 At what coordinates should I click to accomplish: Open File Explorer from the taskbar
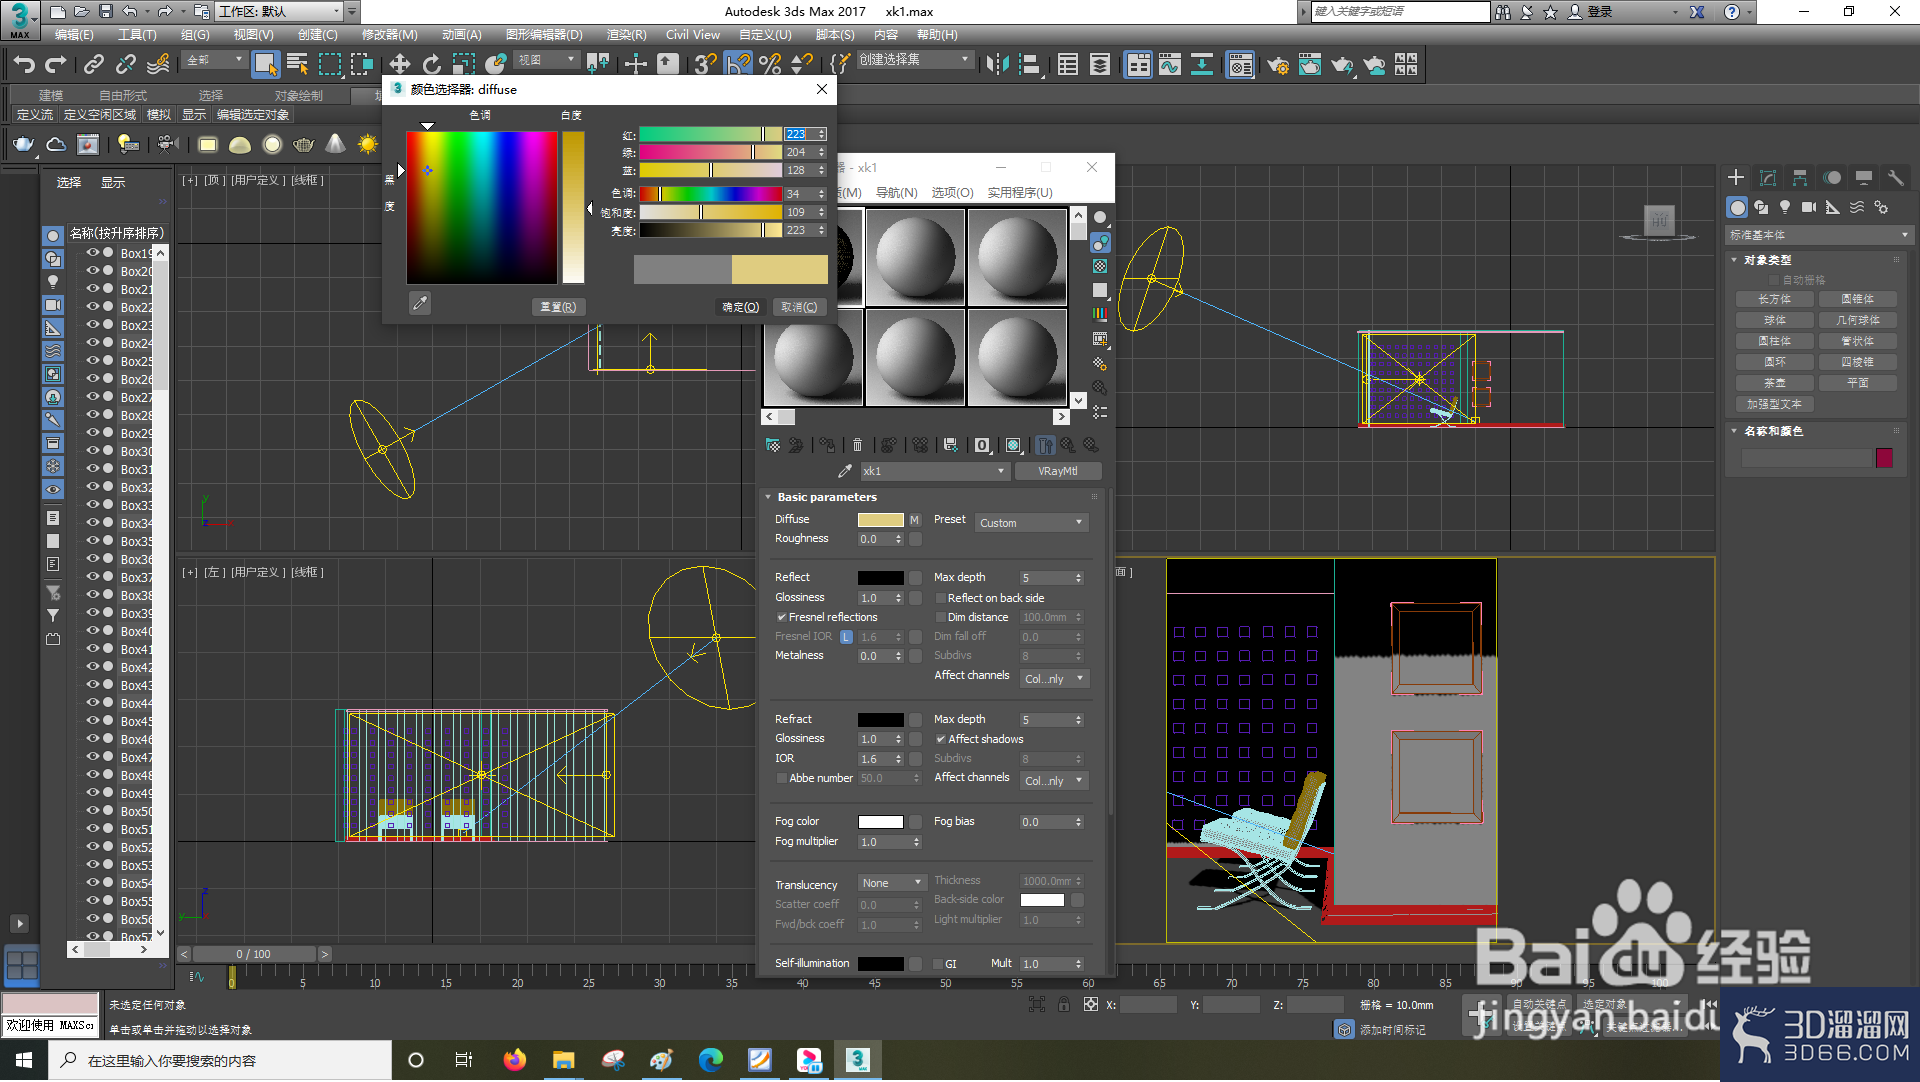tap(563, 1061)
